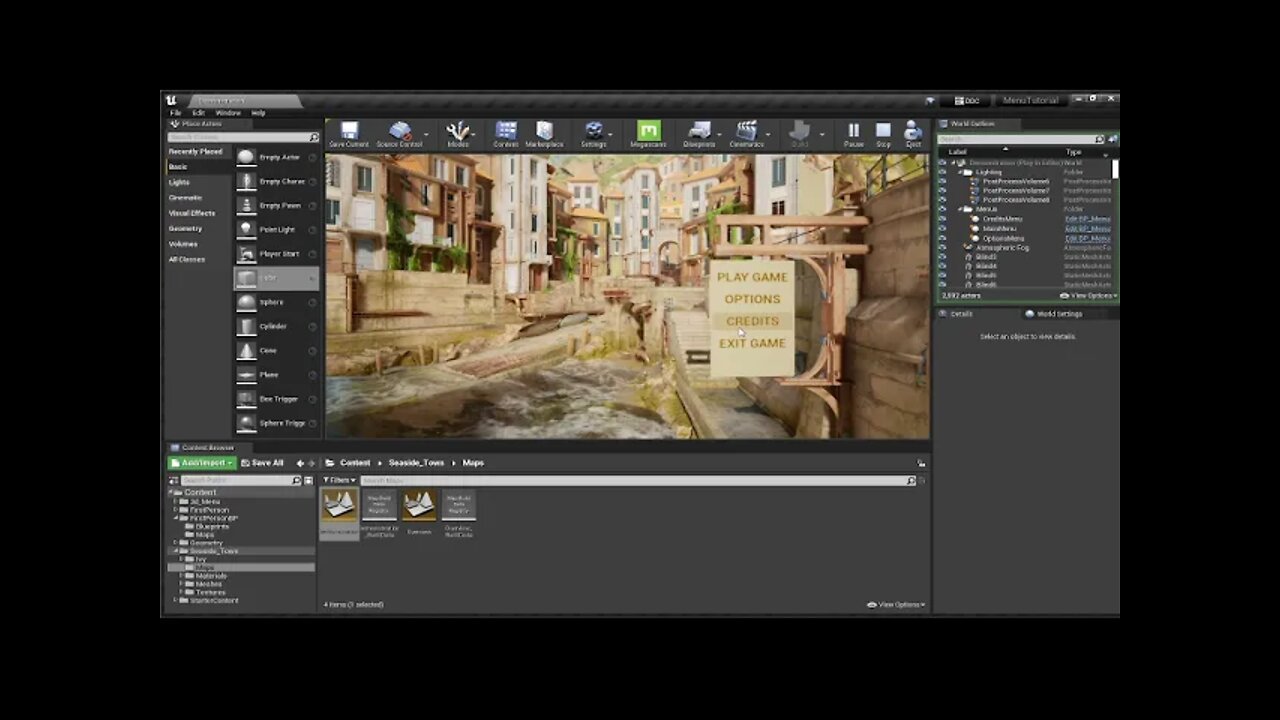1280x720 pixels.
Task: Toggle visibility of OptionsMenu actor
Action: (942, 238)
